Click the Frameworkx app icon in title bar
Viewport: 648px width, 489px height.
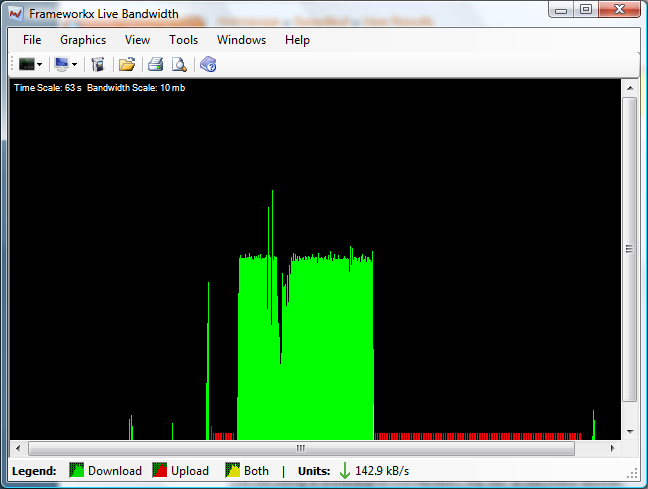click(15, 12)
